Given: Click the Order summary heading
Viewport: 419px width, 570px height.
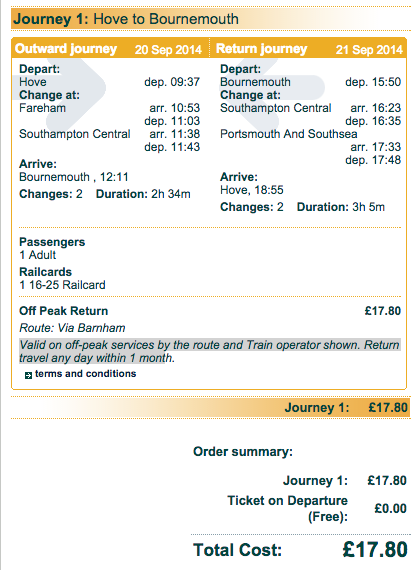Looking at the screenshot, I should 243,451.
